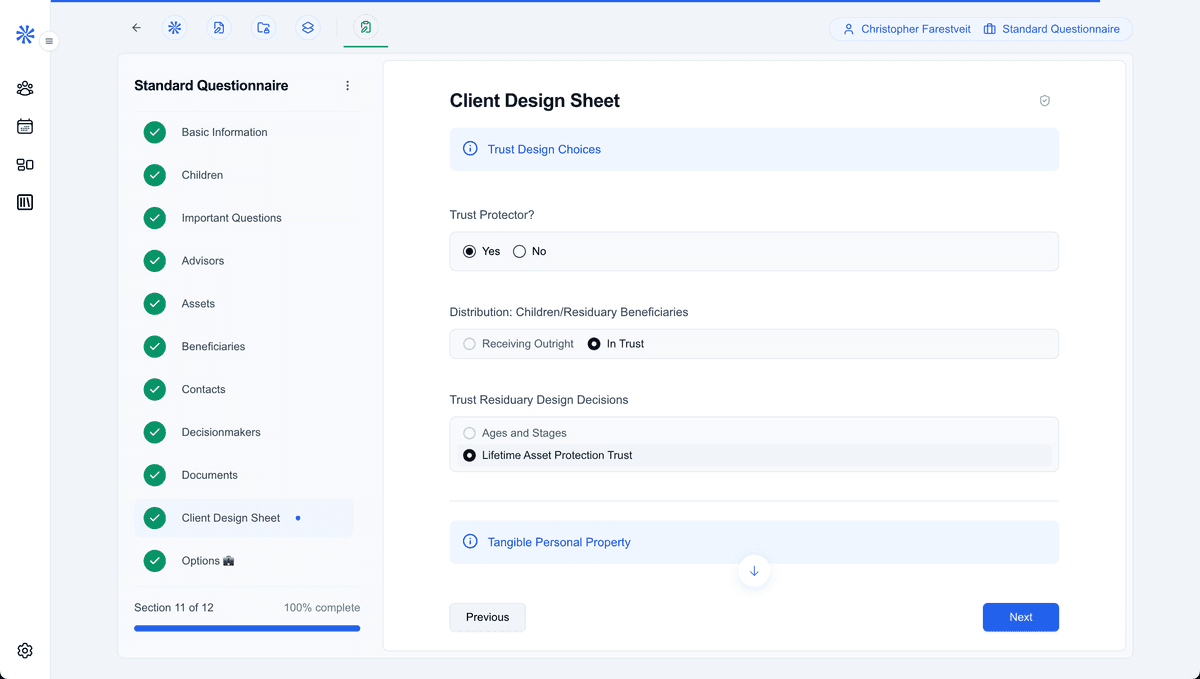
Task: Open the clients people icon in sidebar
Action: click(25, 89)
